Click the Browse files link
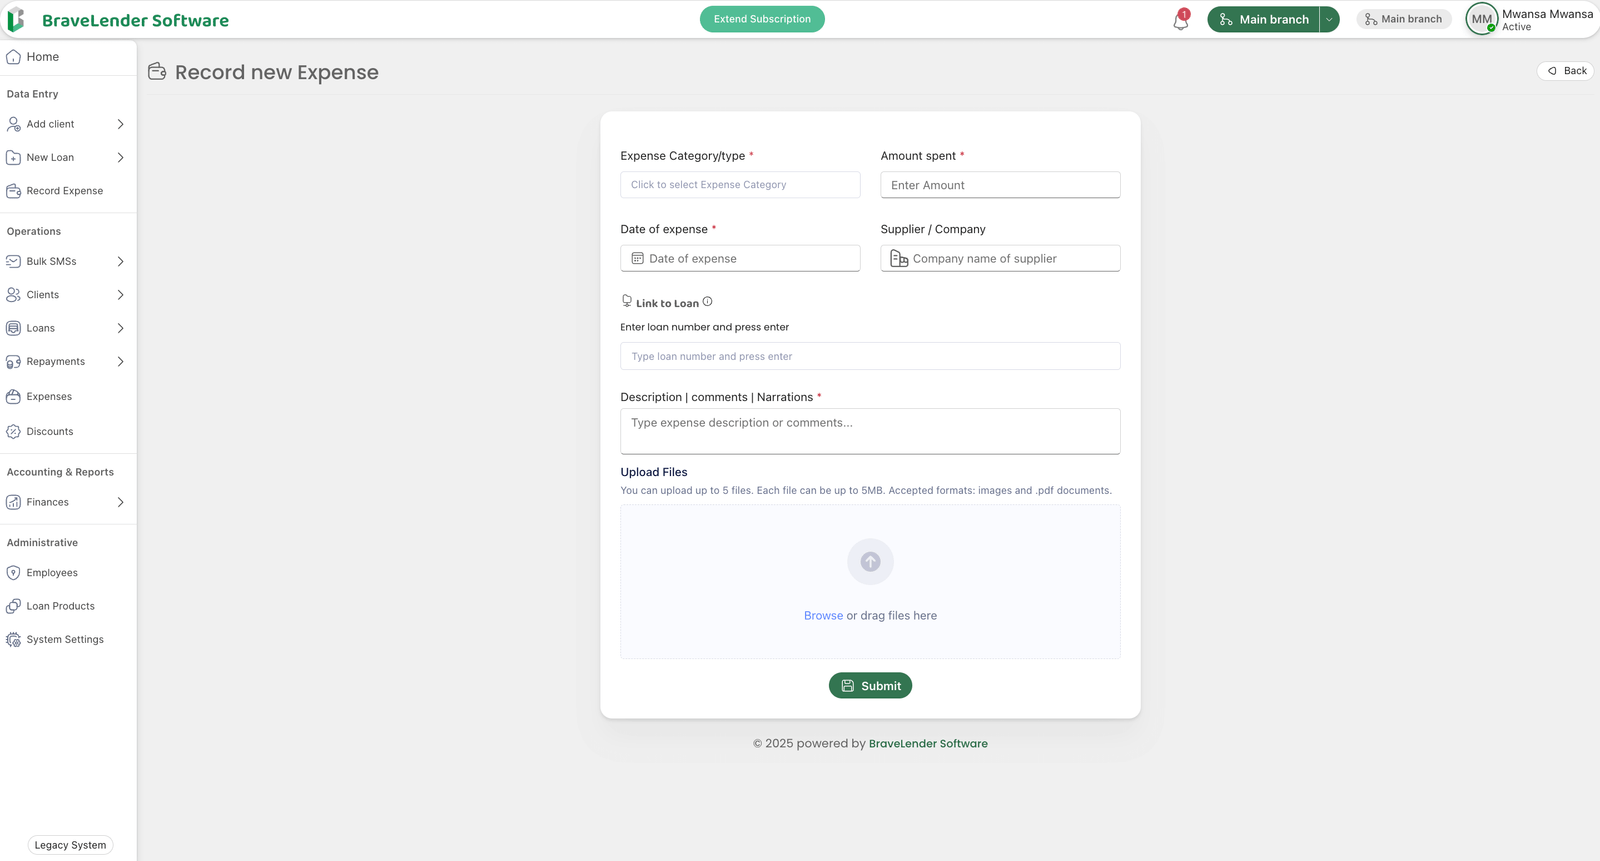 823,616
